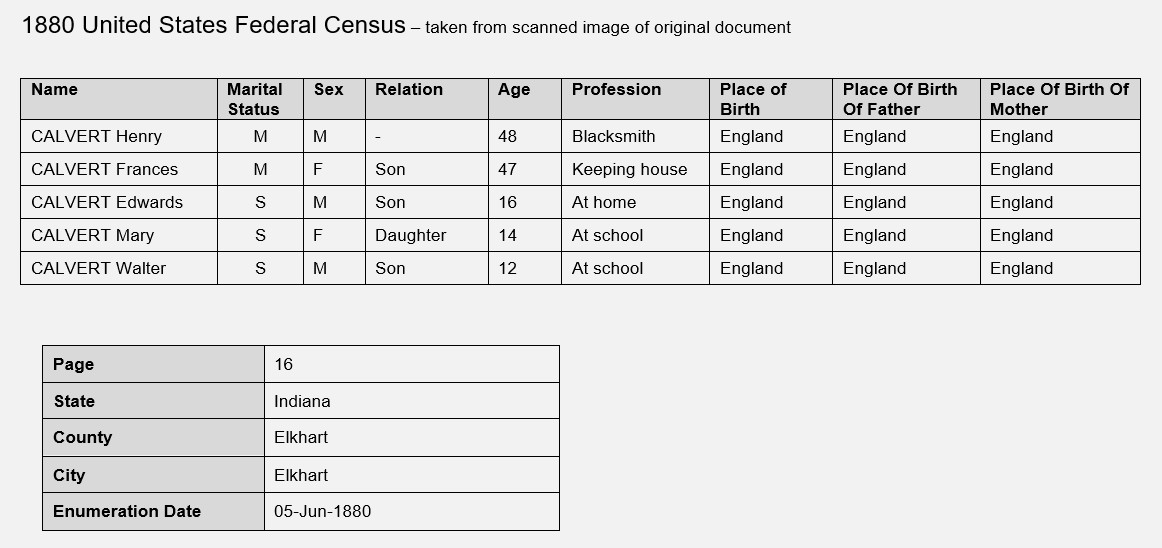Select the Blacksmith profession cell
Screen dimensions: 1162x548
pos(635,136)
